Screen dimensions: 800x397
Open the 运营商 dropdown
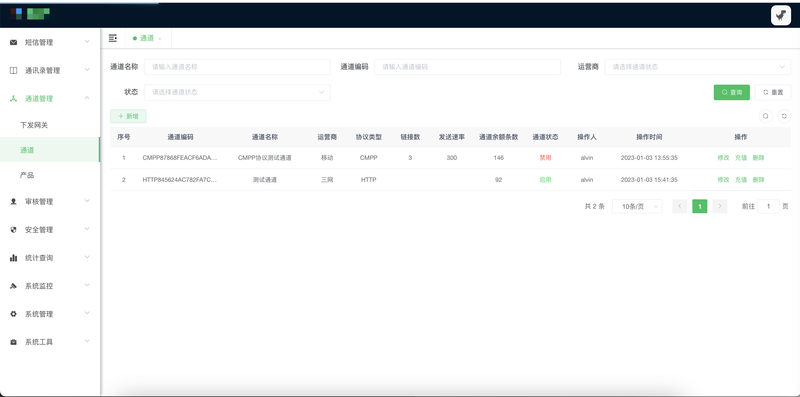(x=698, y=67)
